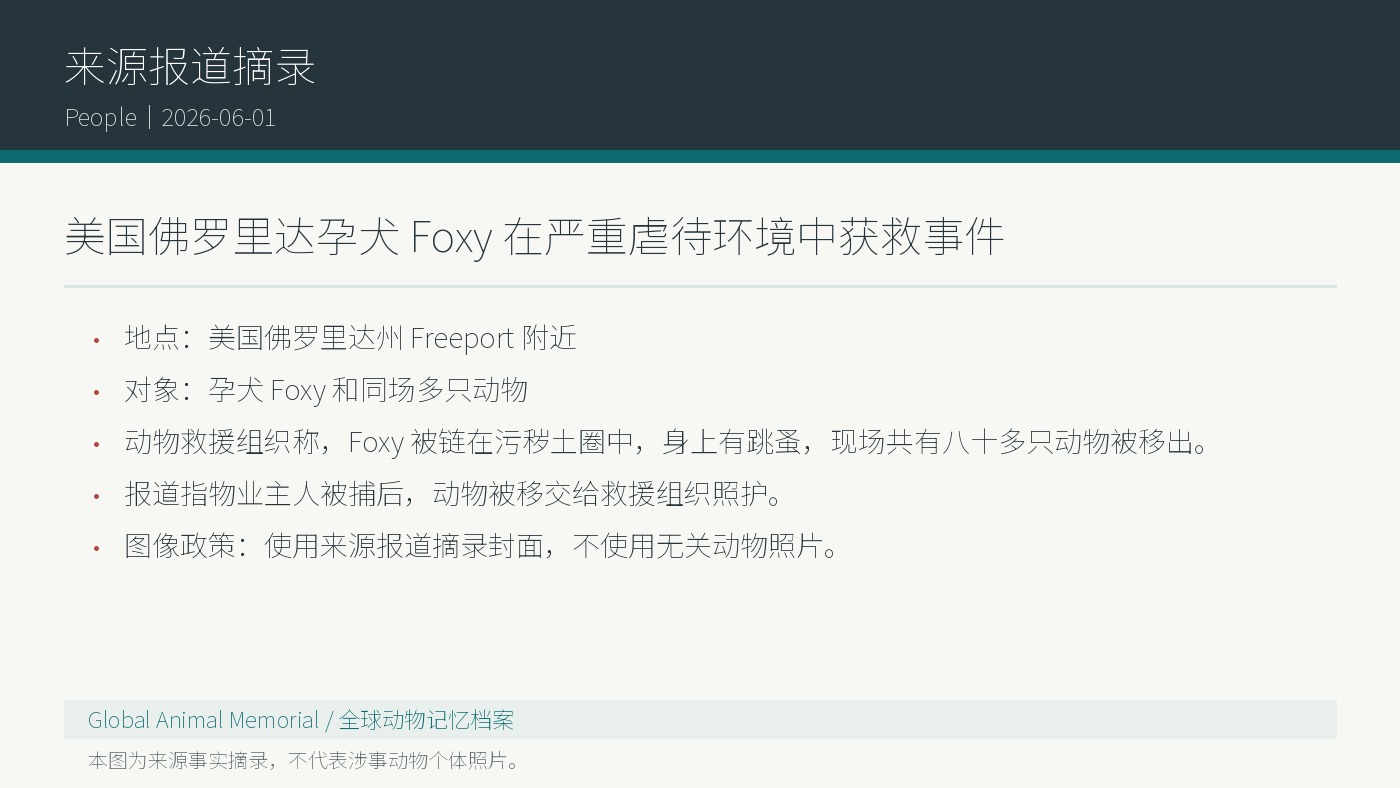Click the main headline about Foxy
Screen dimensions: 1400x788
[534, 237]
